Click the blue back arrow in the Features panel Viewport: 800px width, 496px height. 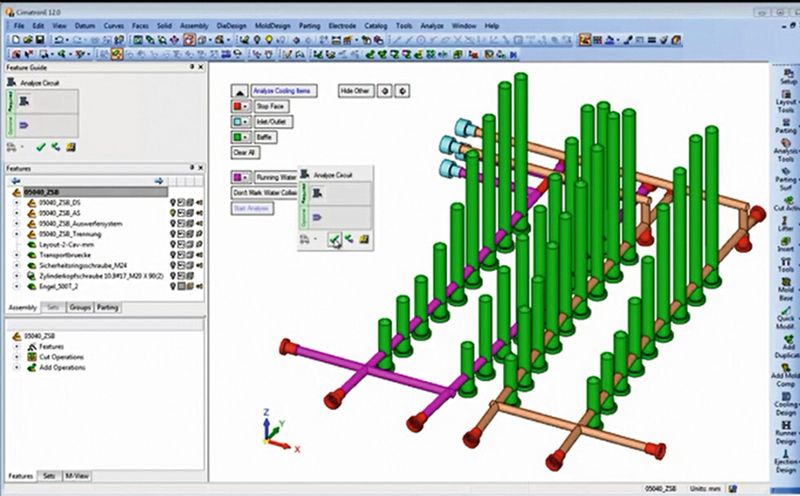point(15,181)
